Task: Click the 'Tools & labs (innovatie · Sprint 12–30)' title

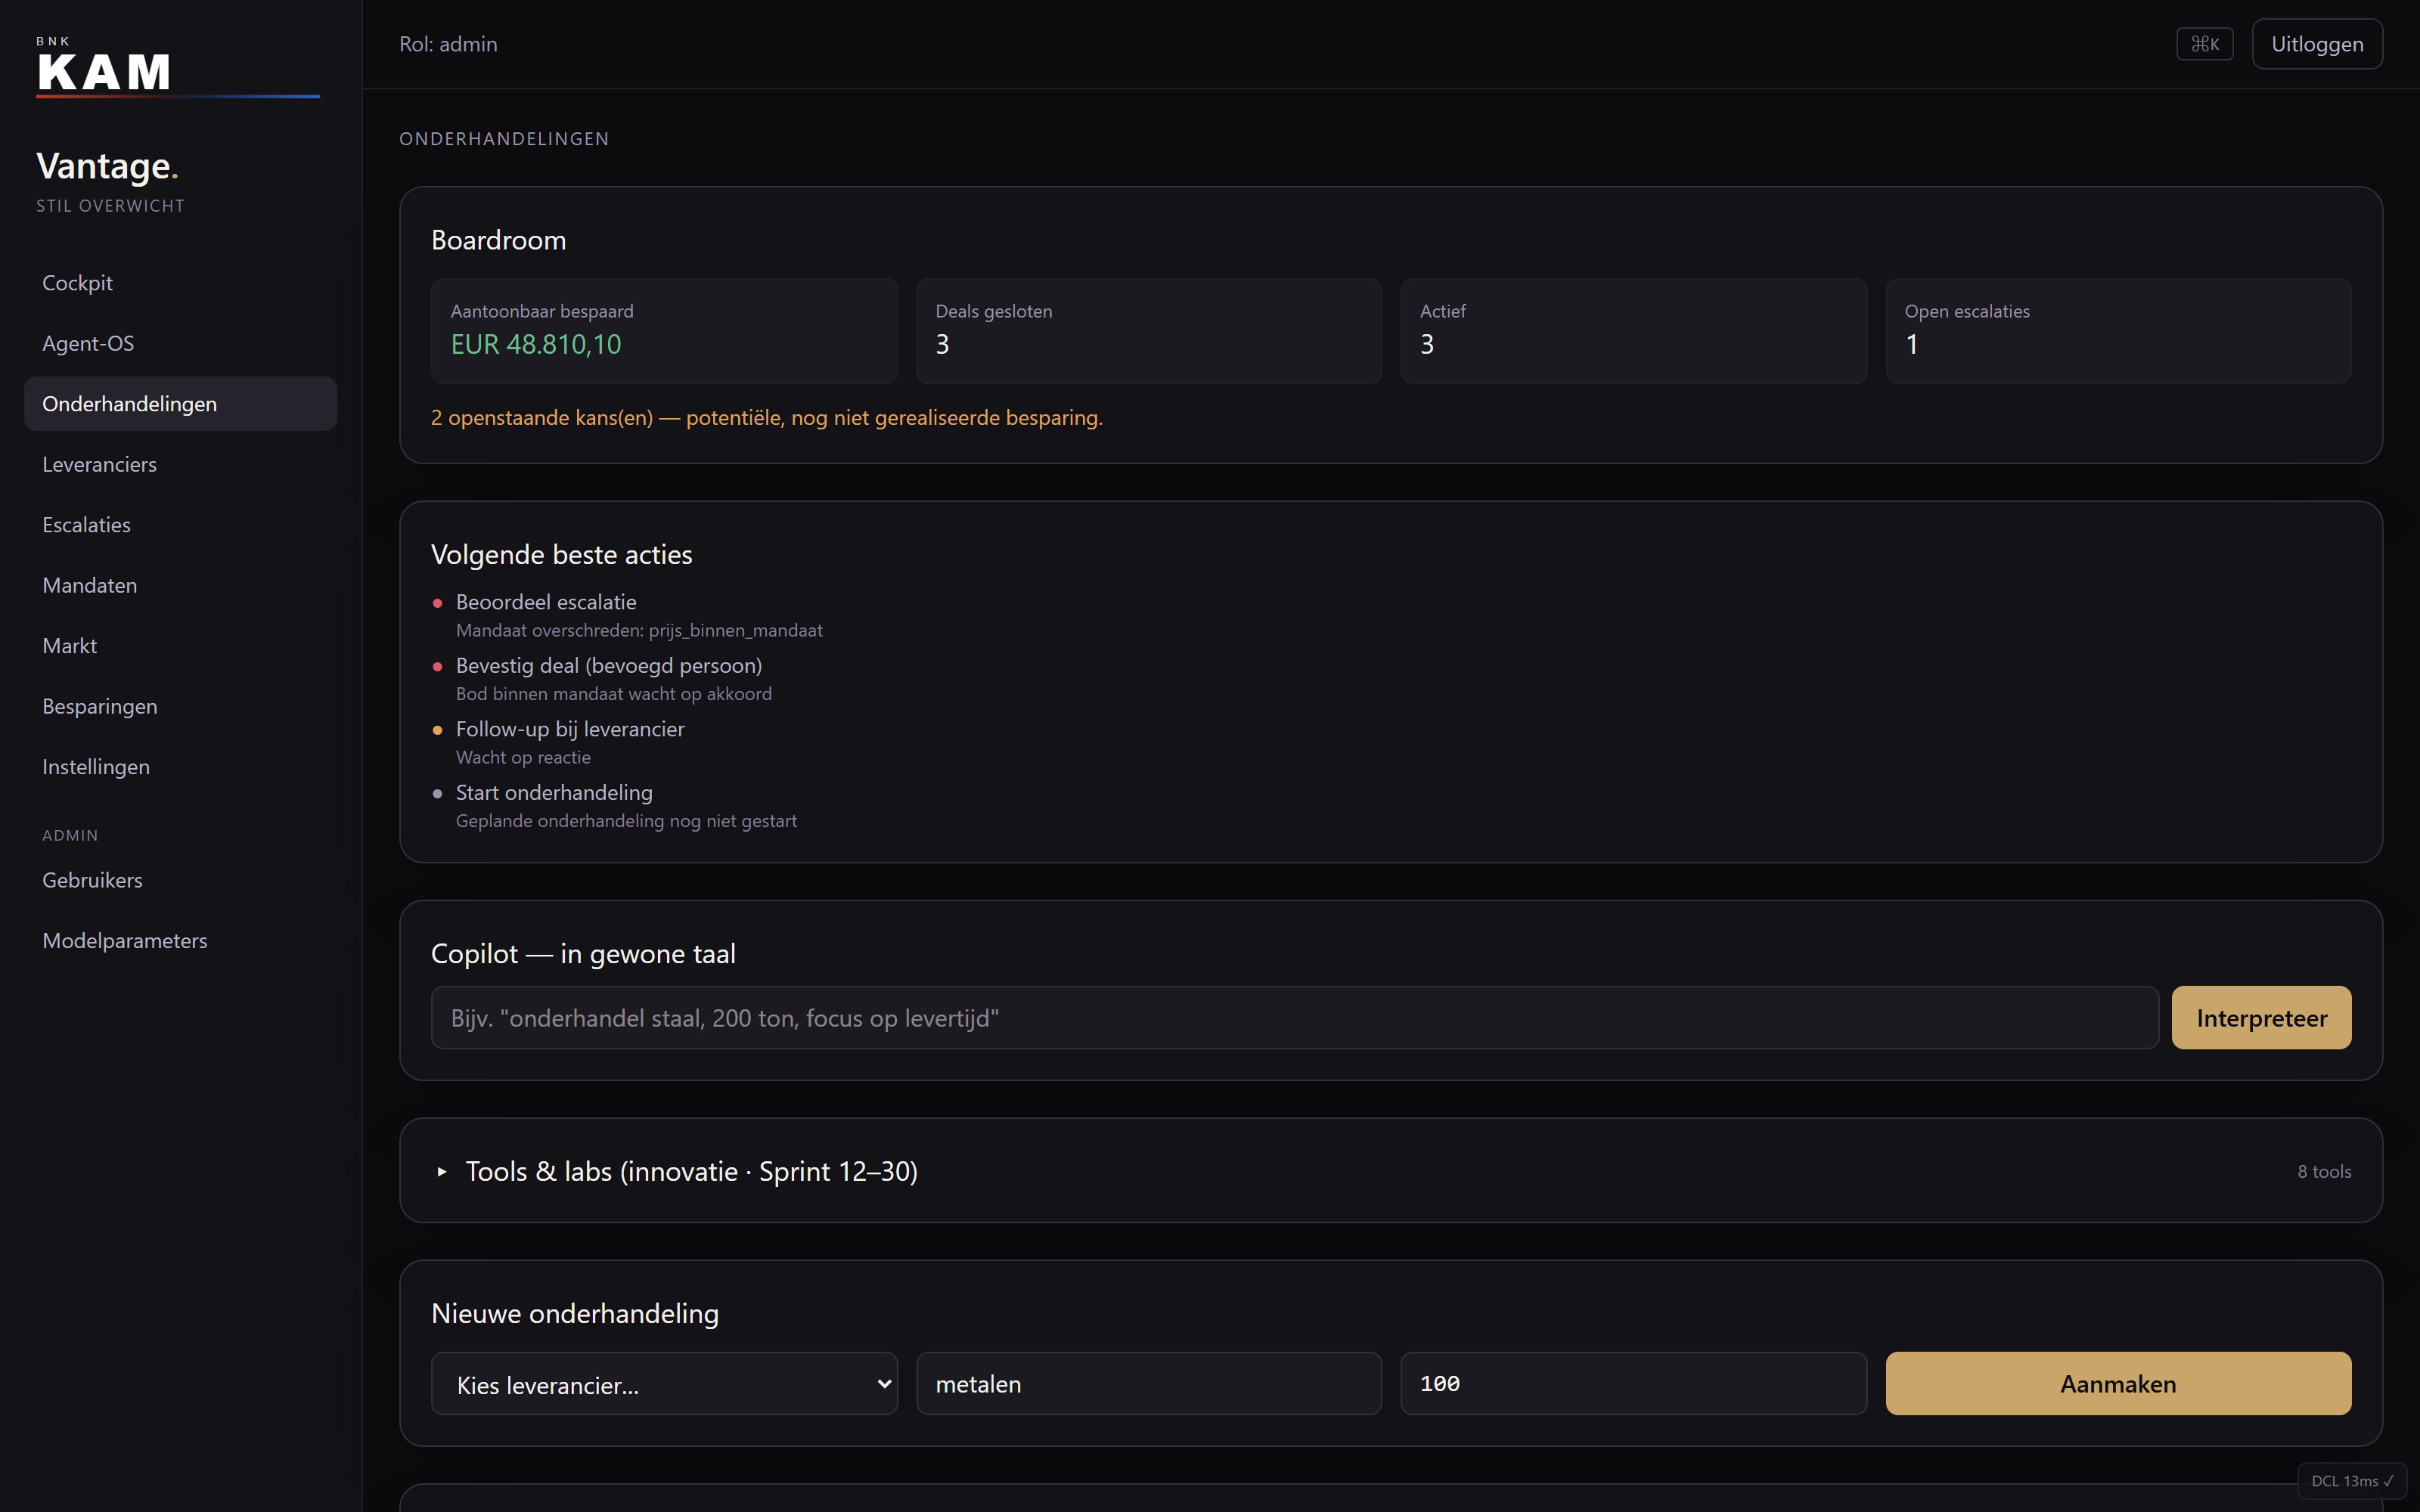Action: tap(692, 1171)
